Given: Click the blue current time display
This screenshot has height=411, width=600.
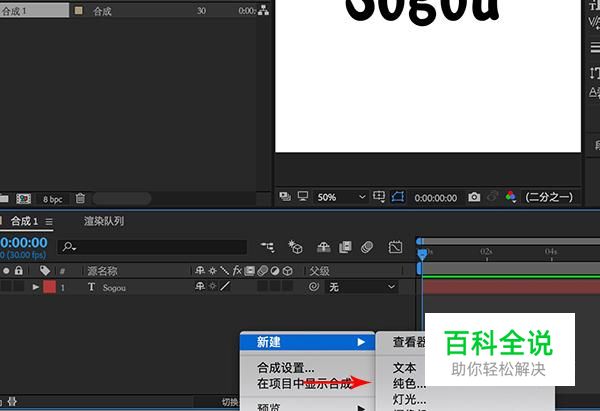Looking at the screenshot, I should (x=24, y=243).
